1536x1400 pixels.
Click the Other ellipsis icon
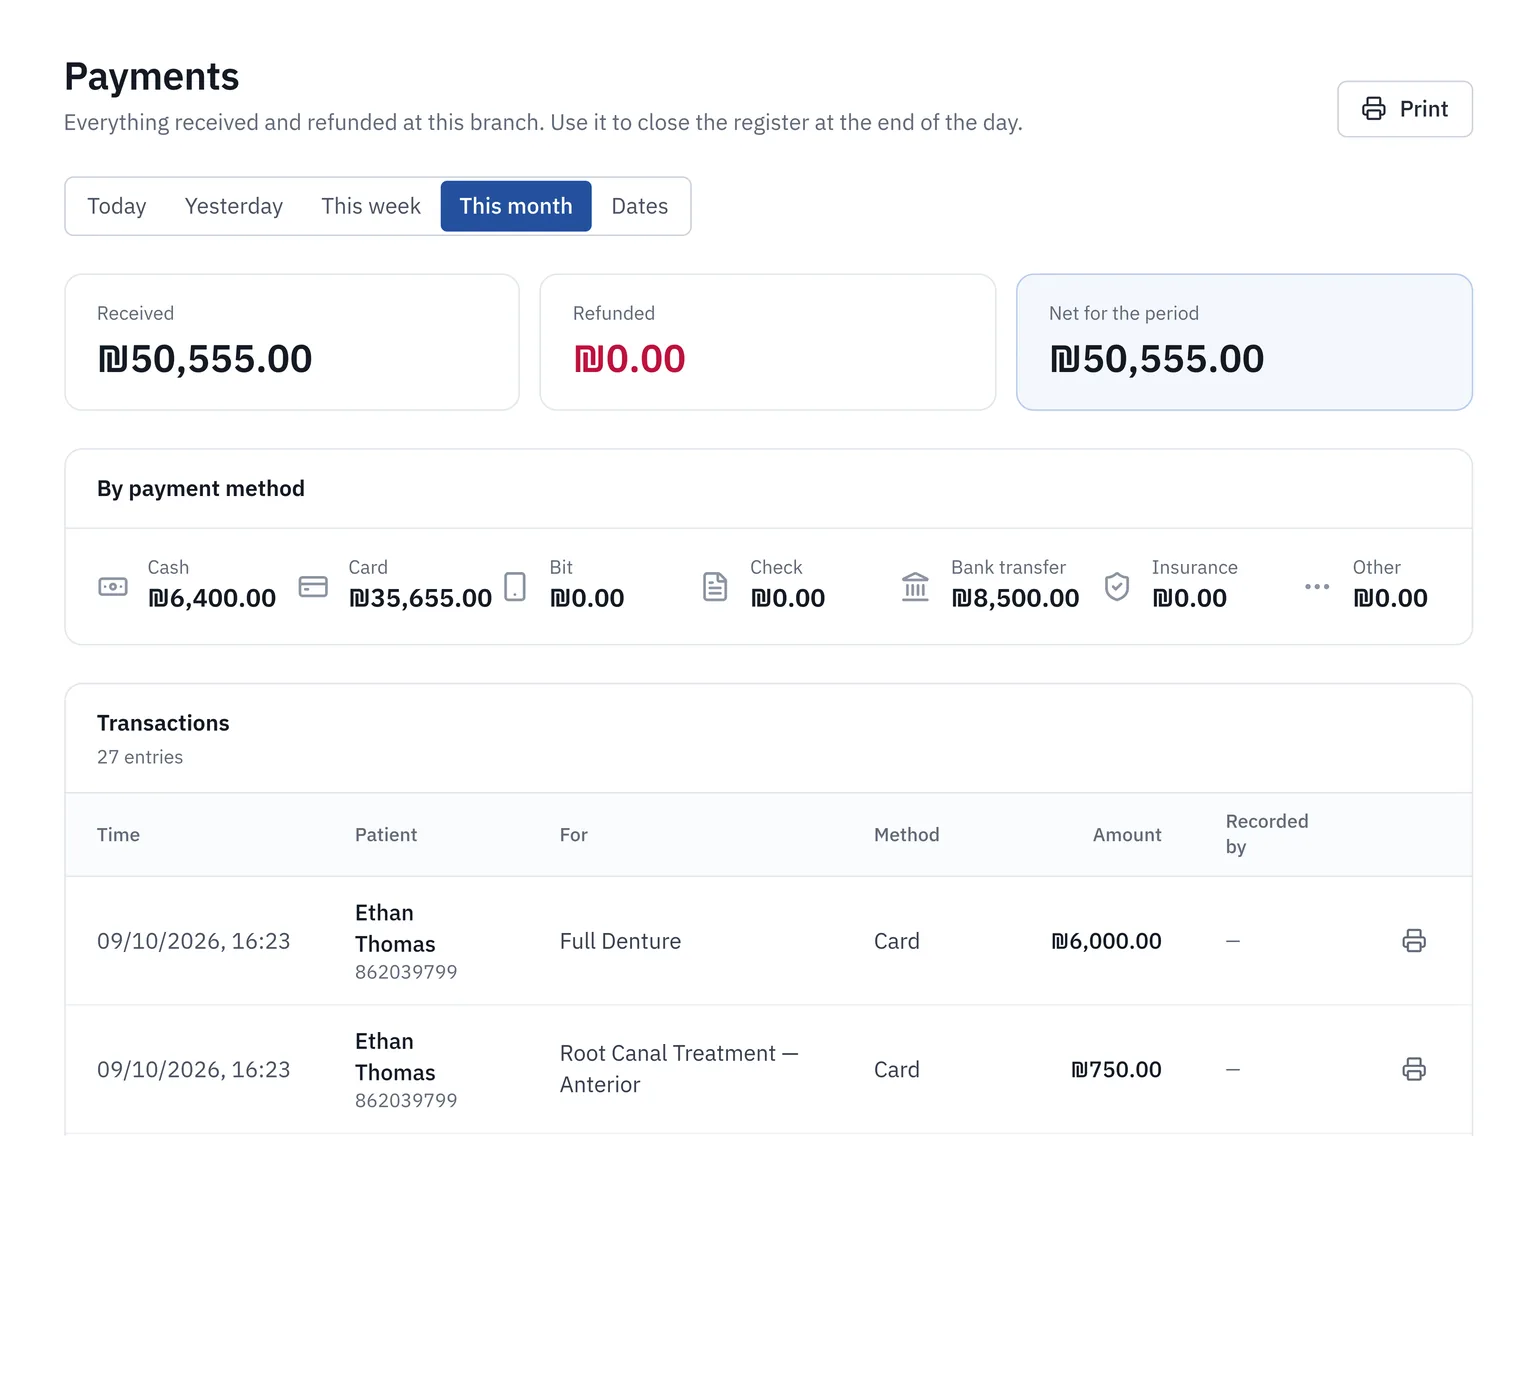pos(1317,586)
